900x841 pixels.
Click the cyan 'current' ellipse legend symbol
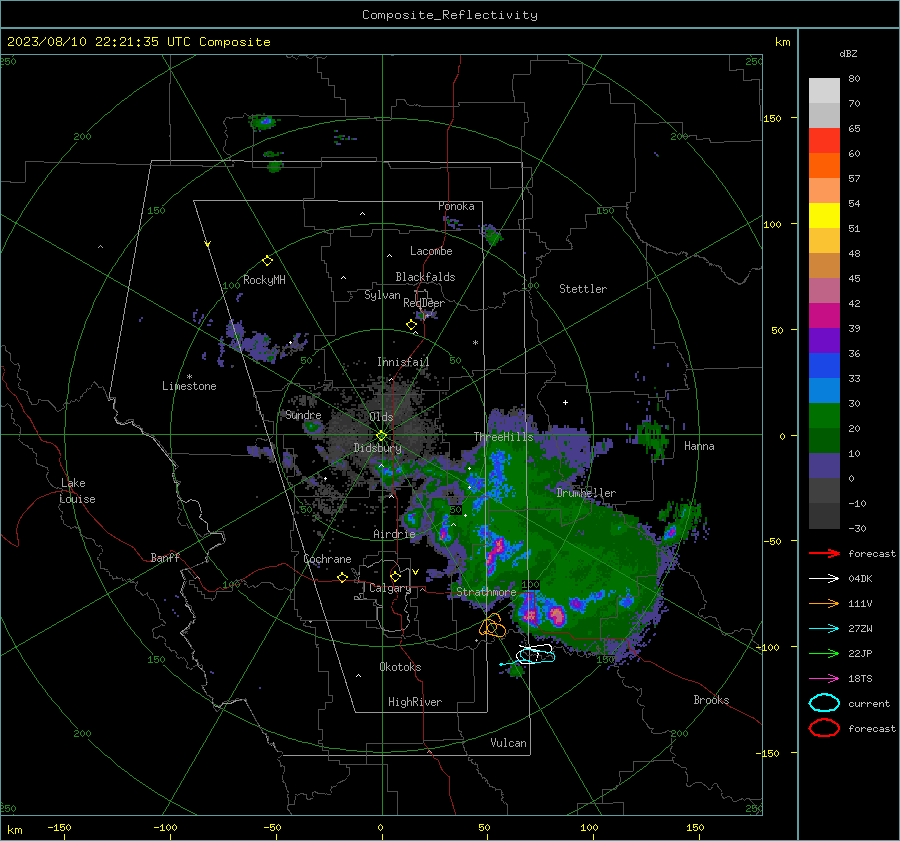click(x=824, y=703)
